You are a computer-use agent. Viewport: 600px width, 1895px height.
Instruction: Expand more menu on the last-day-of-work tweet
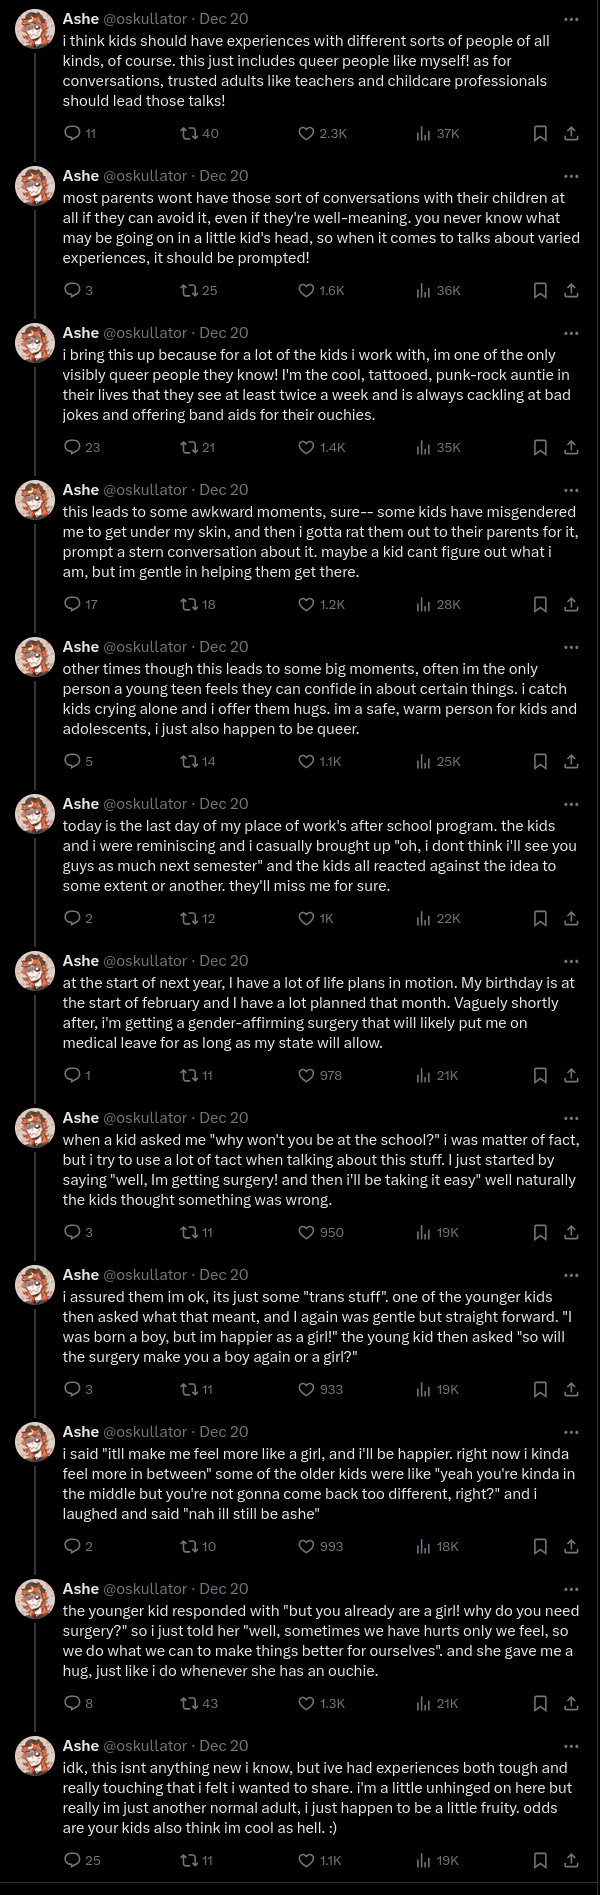tap(571, 804)
